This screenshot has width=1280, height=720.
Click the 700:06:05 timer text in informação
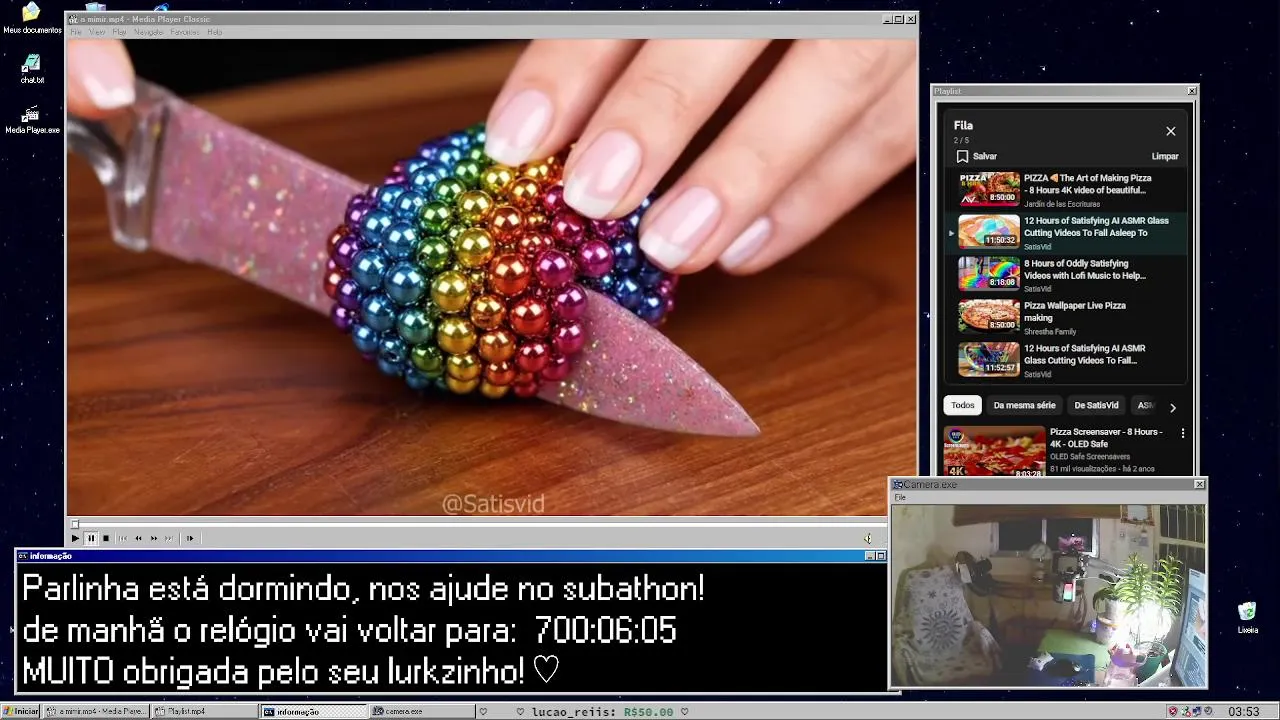pyautogui.click(x=605, y=631)
